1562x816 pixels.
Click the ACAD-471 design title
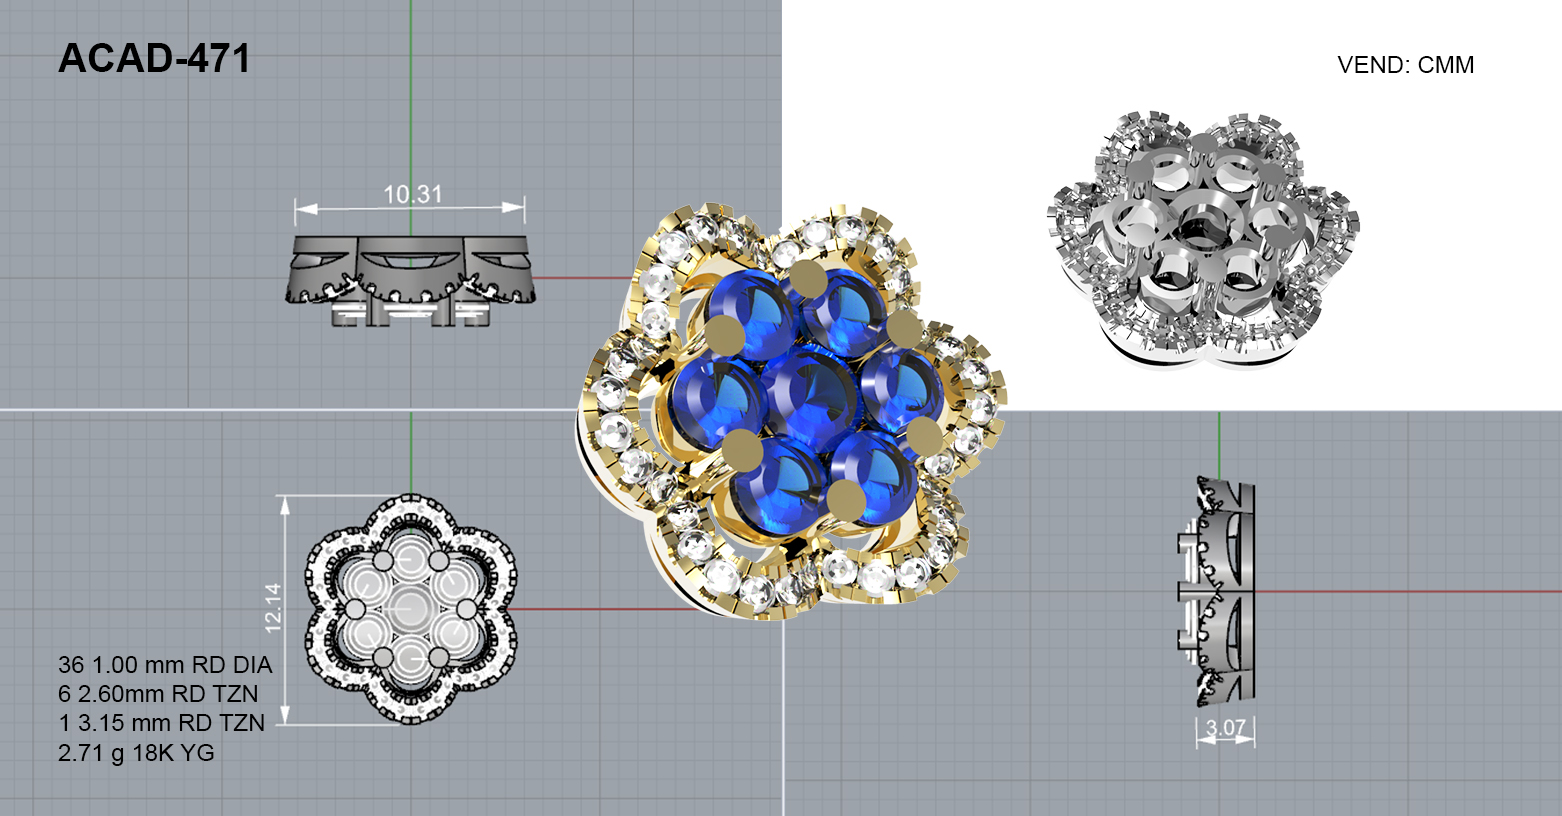coord(154,59)
